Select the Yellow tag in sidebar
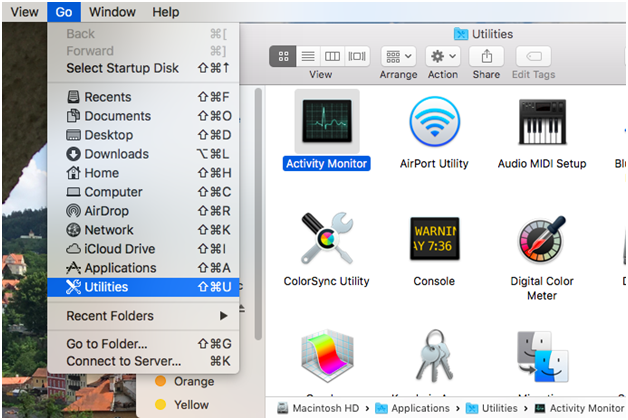Screen dimensions: 628x420 182,405
